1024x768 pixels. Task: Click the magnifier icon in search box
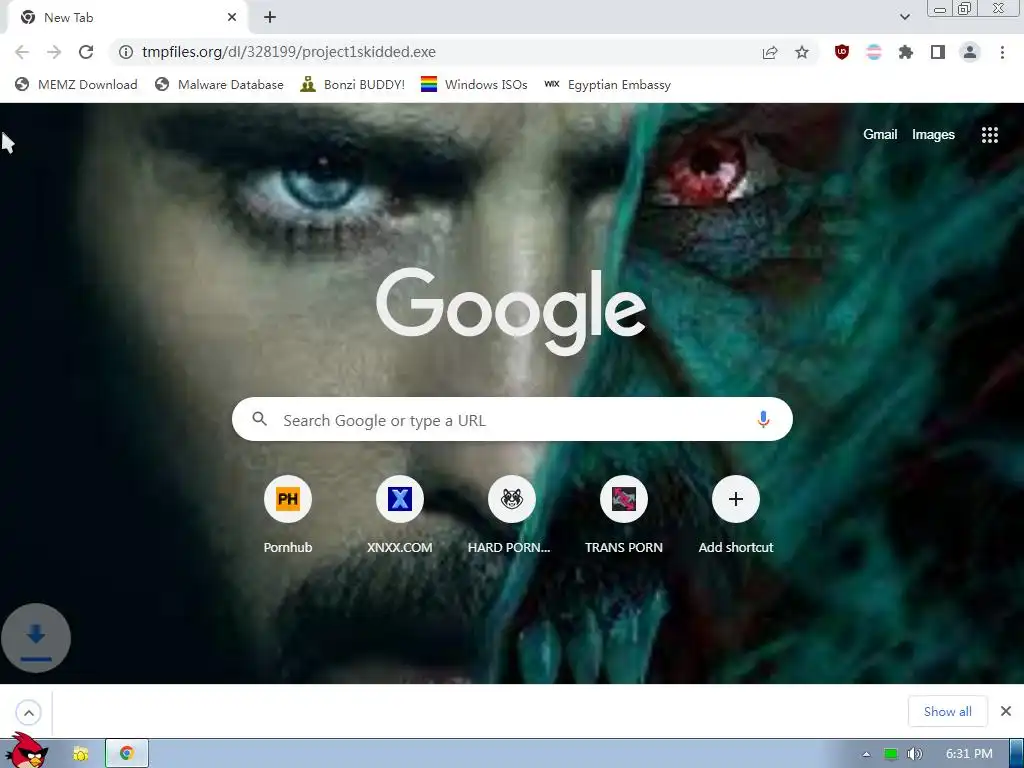coord(259,419)
